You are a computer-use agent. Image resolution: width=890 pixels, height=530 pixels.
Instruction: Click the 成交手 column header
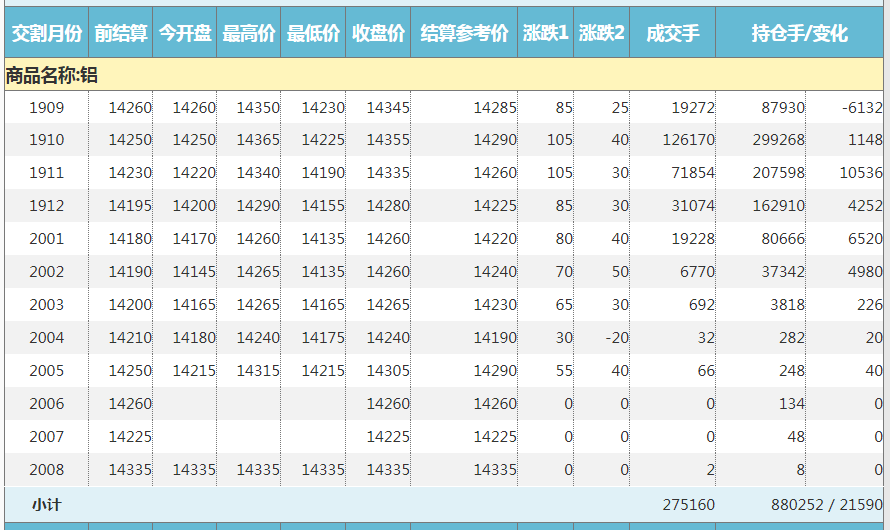click(x=672, y=34)
